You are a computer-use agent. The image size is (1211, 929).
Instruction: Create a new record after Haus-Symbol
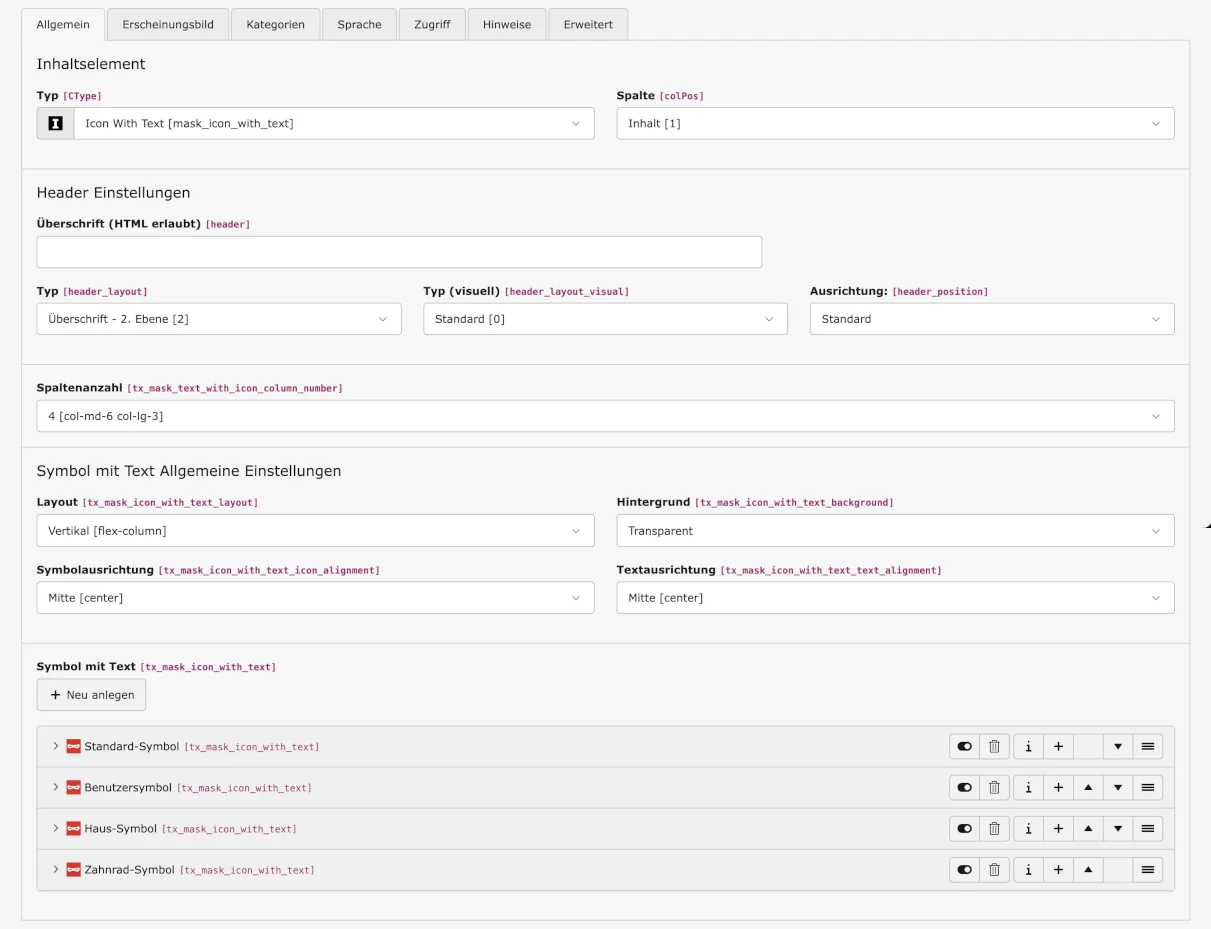click(1058, 828)
